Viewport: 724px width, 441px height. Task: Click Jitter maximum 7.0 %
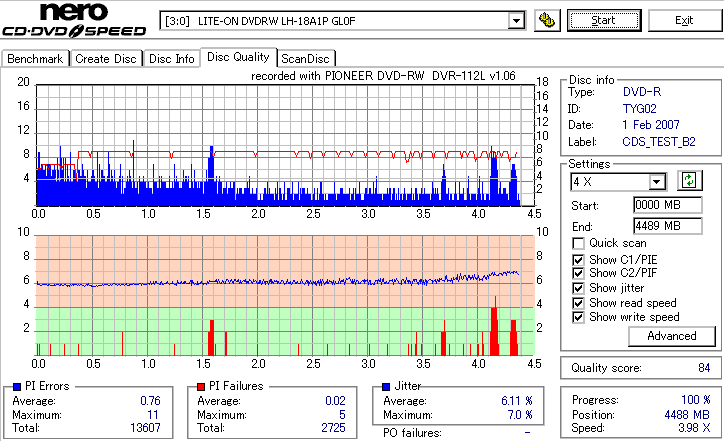[520, 415]
